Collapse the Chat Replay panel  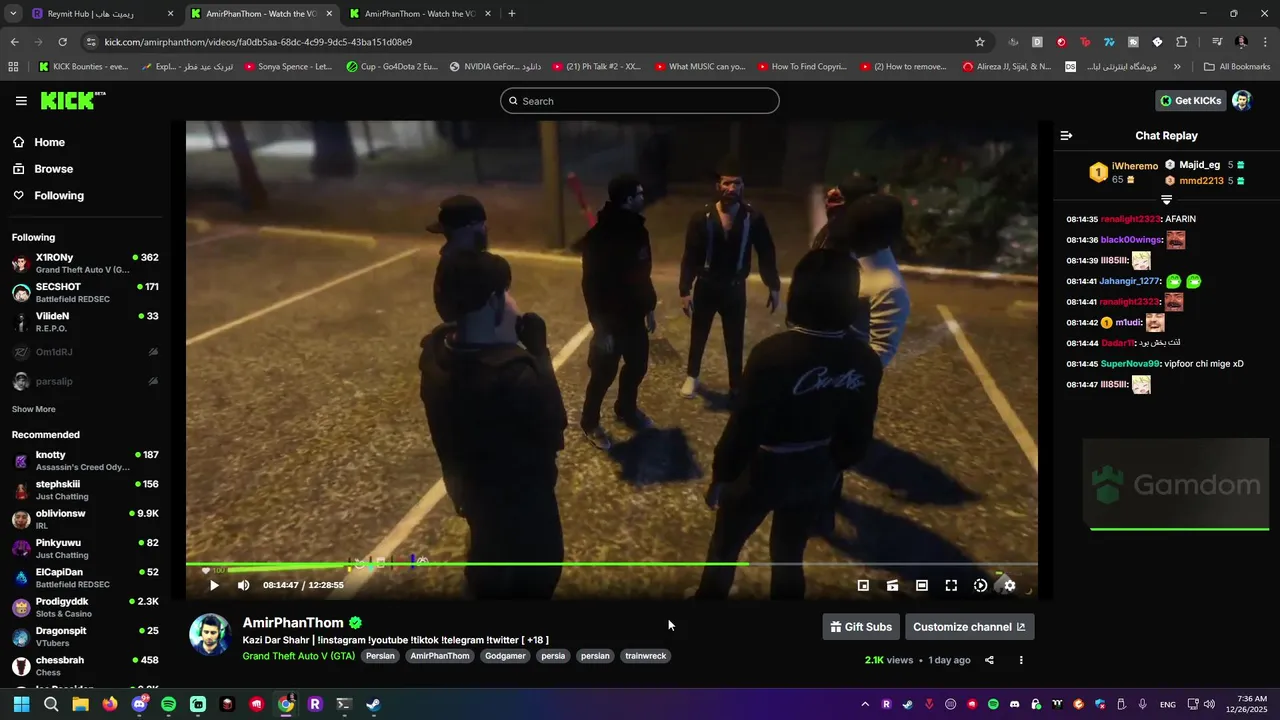[1066, 135]
